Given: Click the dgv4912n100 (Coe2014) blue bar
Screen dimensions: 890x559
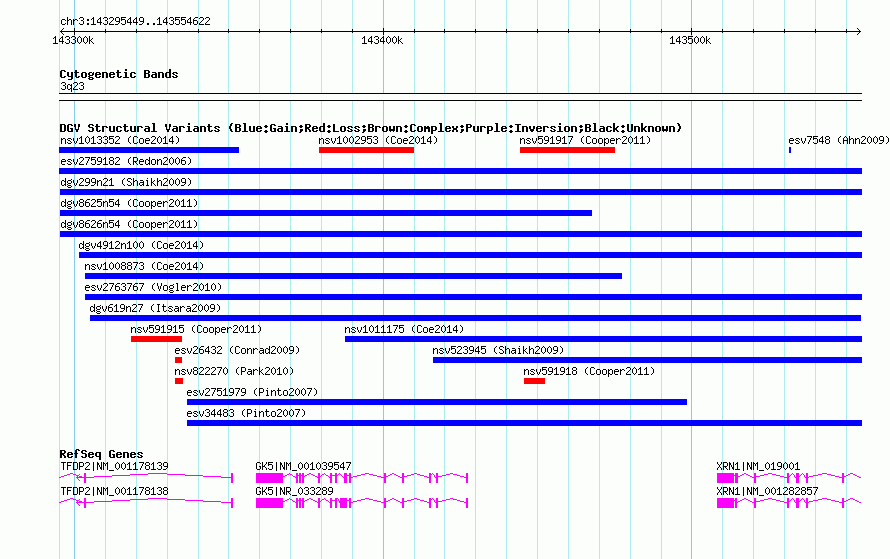Looking at the screenshot, I should pos(470,255).
